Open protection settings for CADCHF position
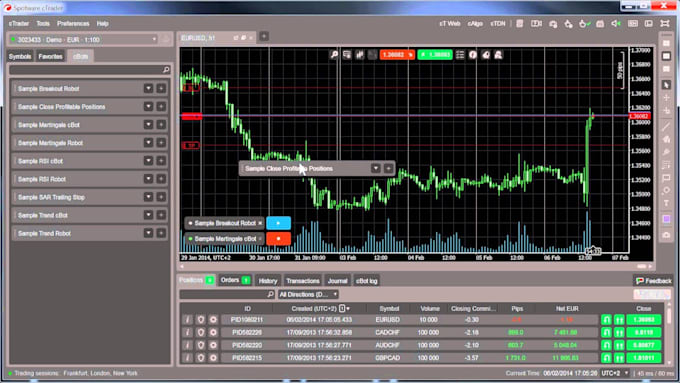 point(200,333)
